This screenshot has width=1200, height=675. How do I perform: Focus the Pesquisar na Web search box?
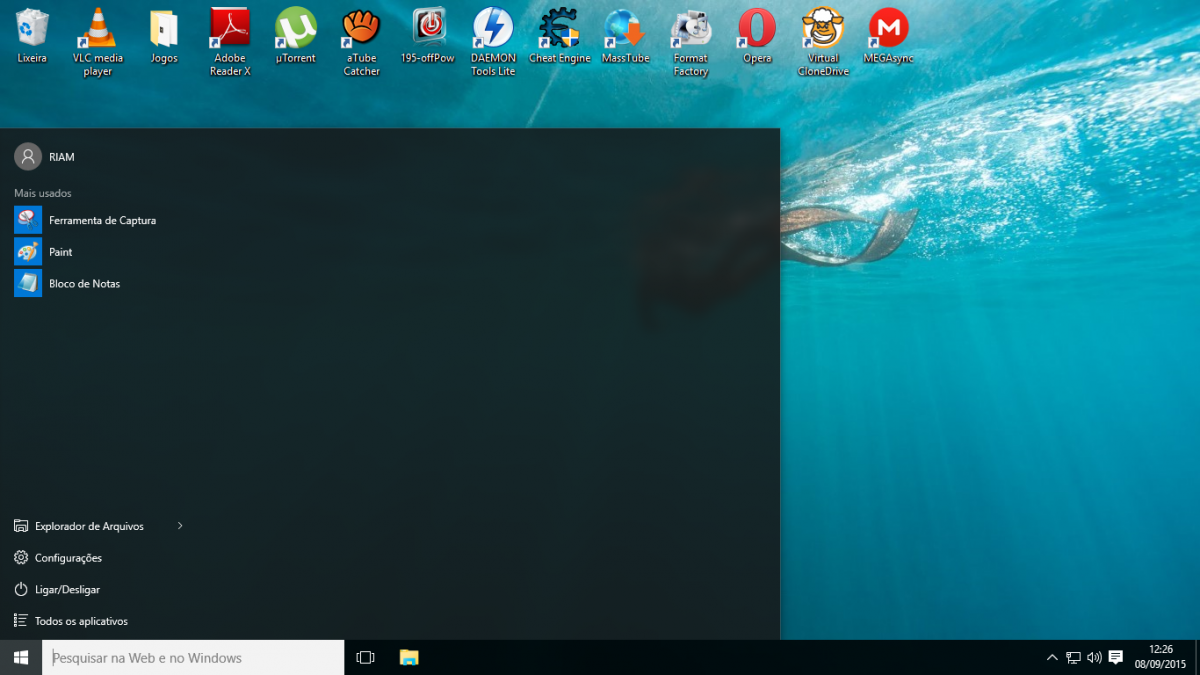[x=193, y=657]
